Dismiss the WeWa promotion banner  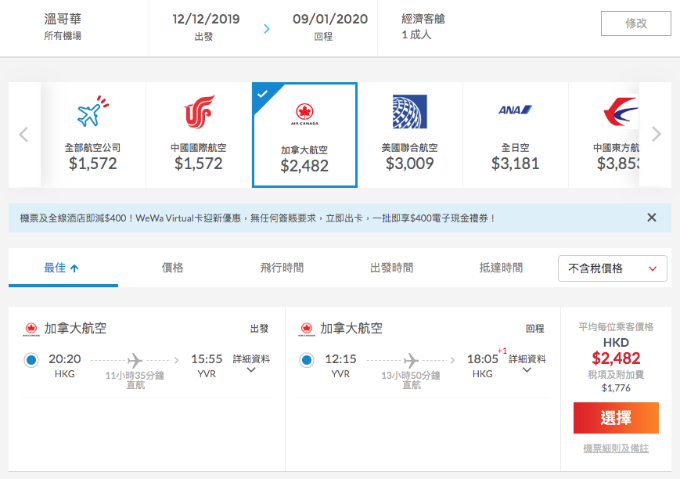tap(651, 217)
